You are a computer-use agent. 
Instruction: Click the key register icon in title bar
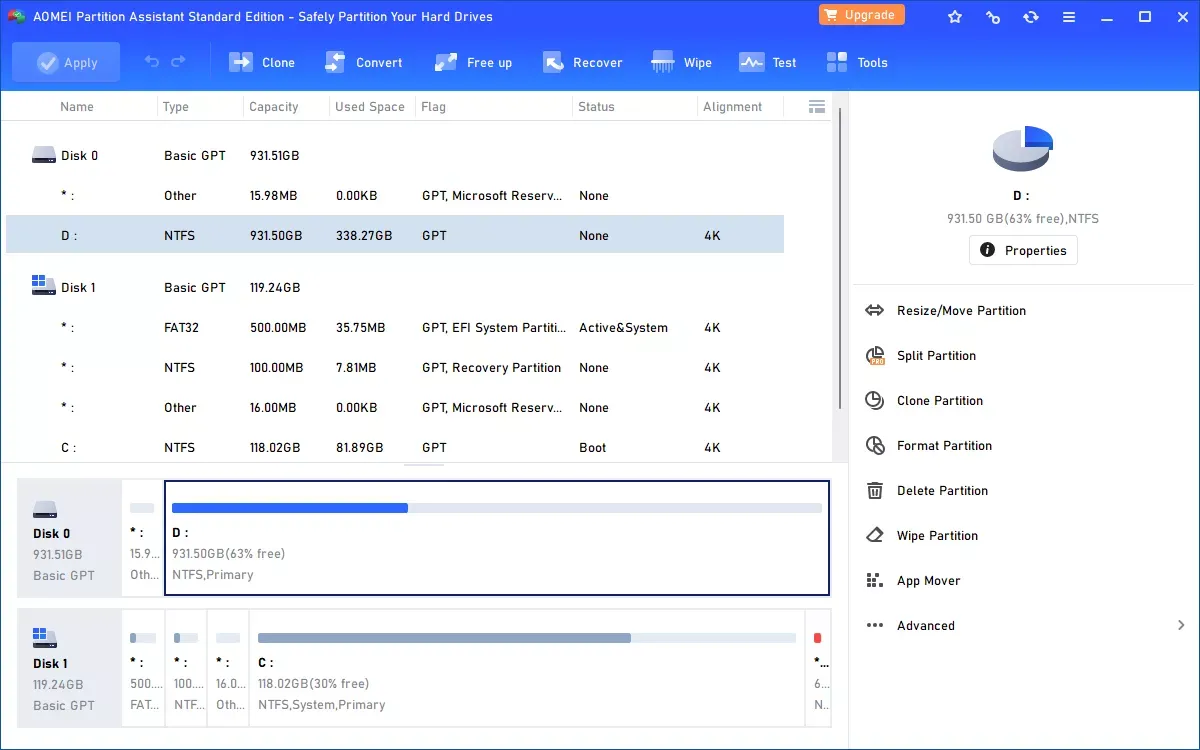[x=993, y=16]
